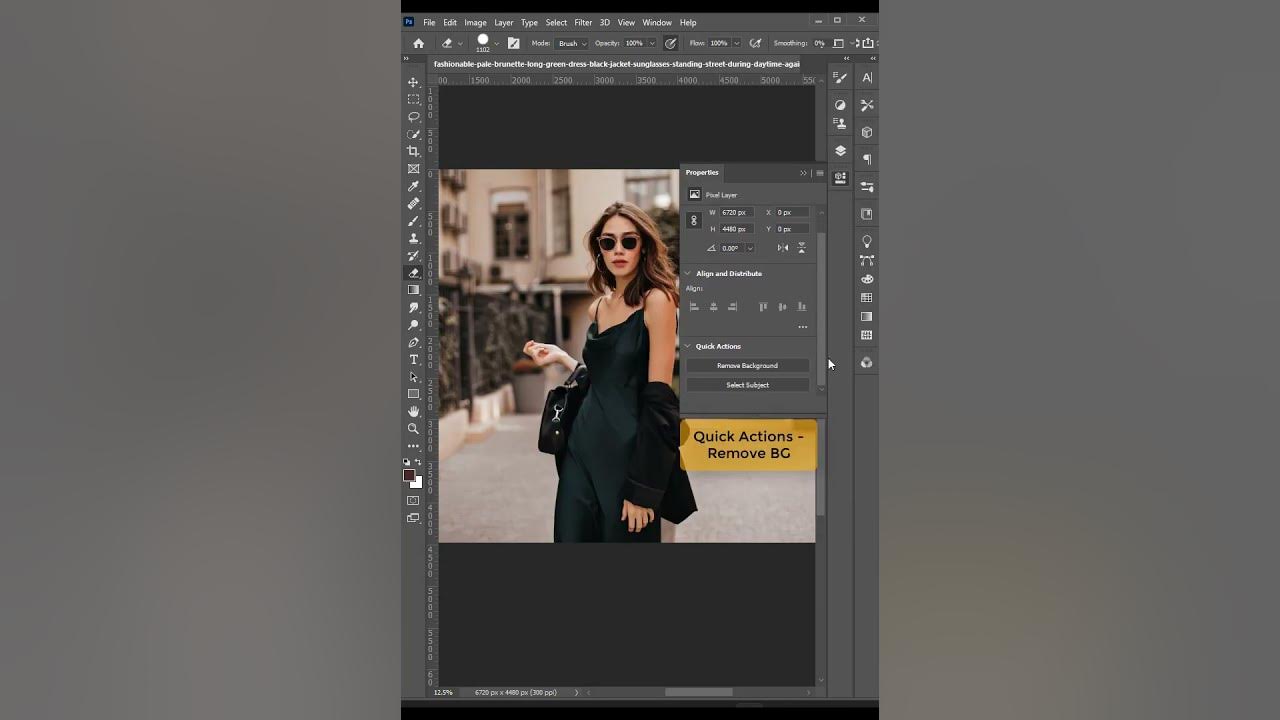
Task: Toggle link between width and height
Action: pos(694,221)
